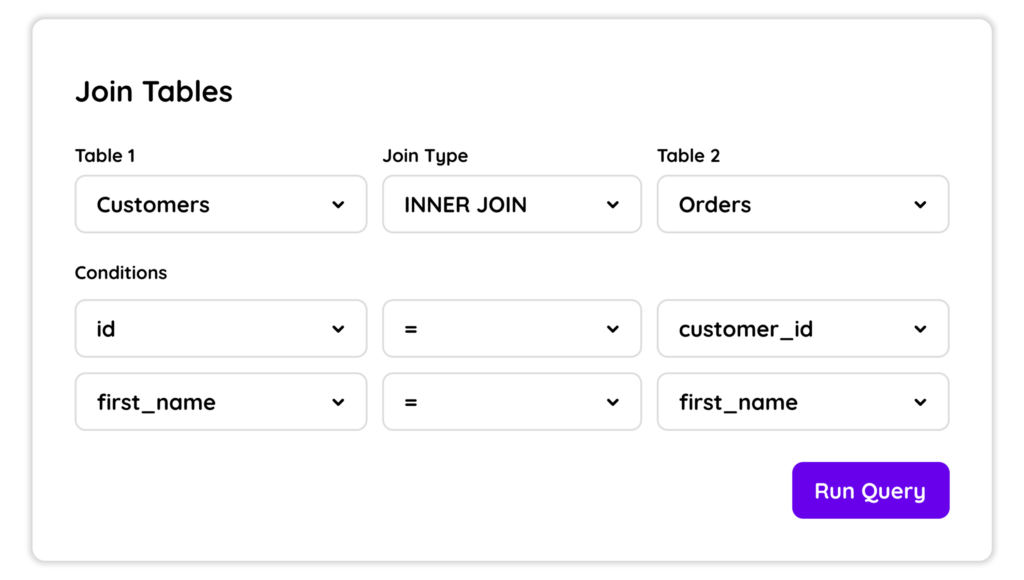Viewport: 1024px width, 580px height.
Task: Open the equals operator dropdown in the first_name row
Action: [x=512, y=402]
